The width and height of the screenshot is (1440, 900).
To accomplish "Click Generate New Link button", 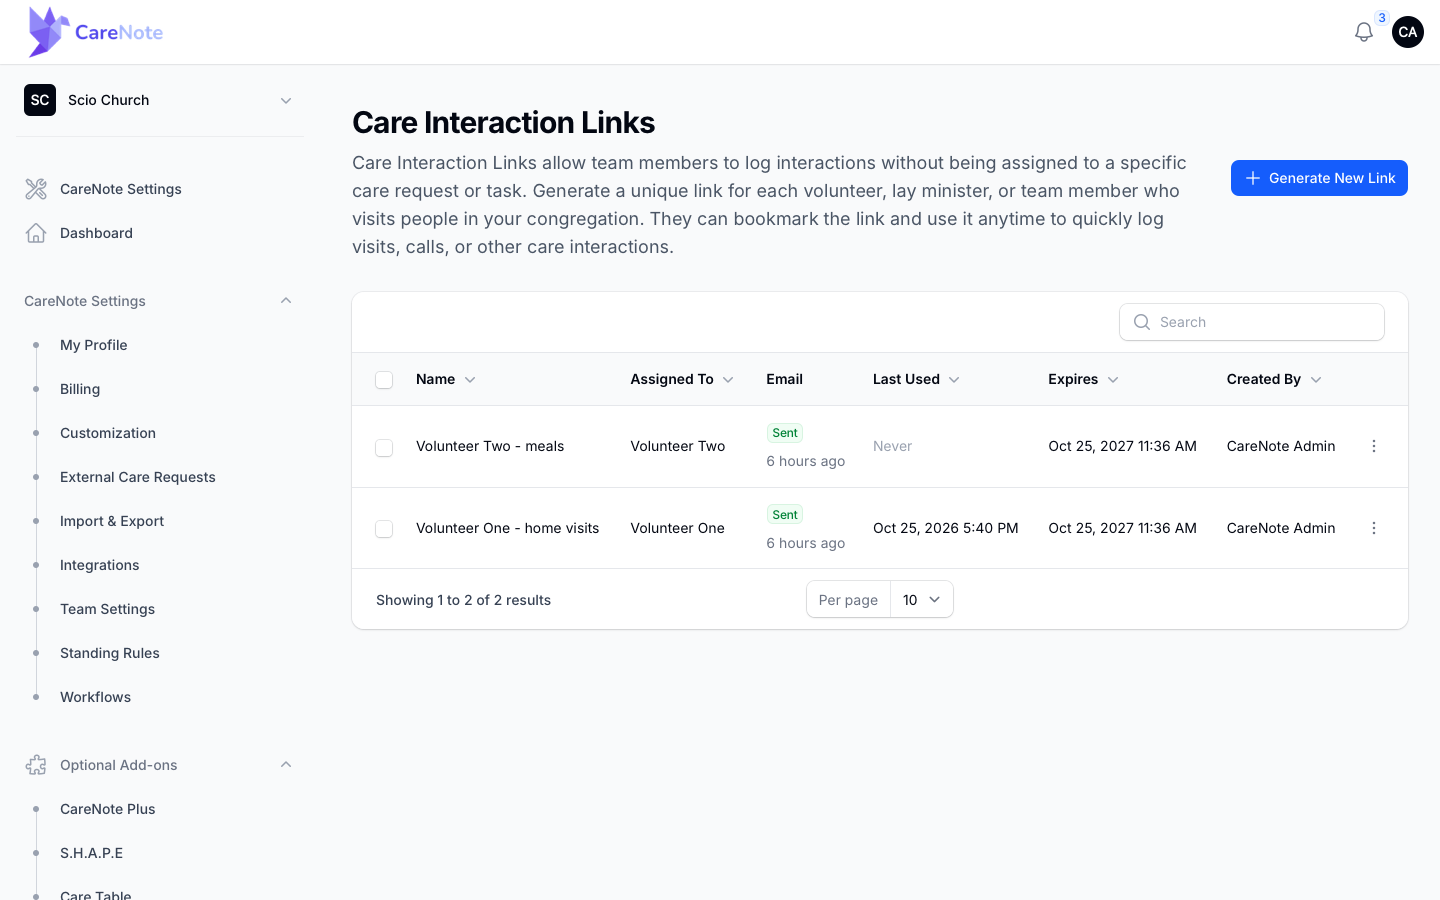I will pyautogui.click(x=1319, y=178).
